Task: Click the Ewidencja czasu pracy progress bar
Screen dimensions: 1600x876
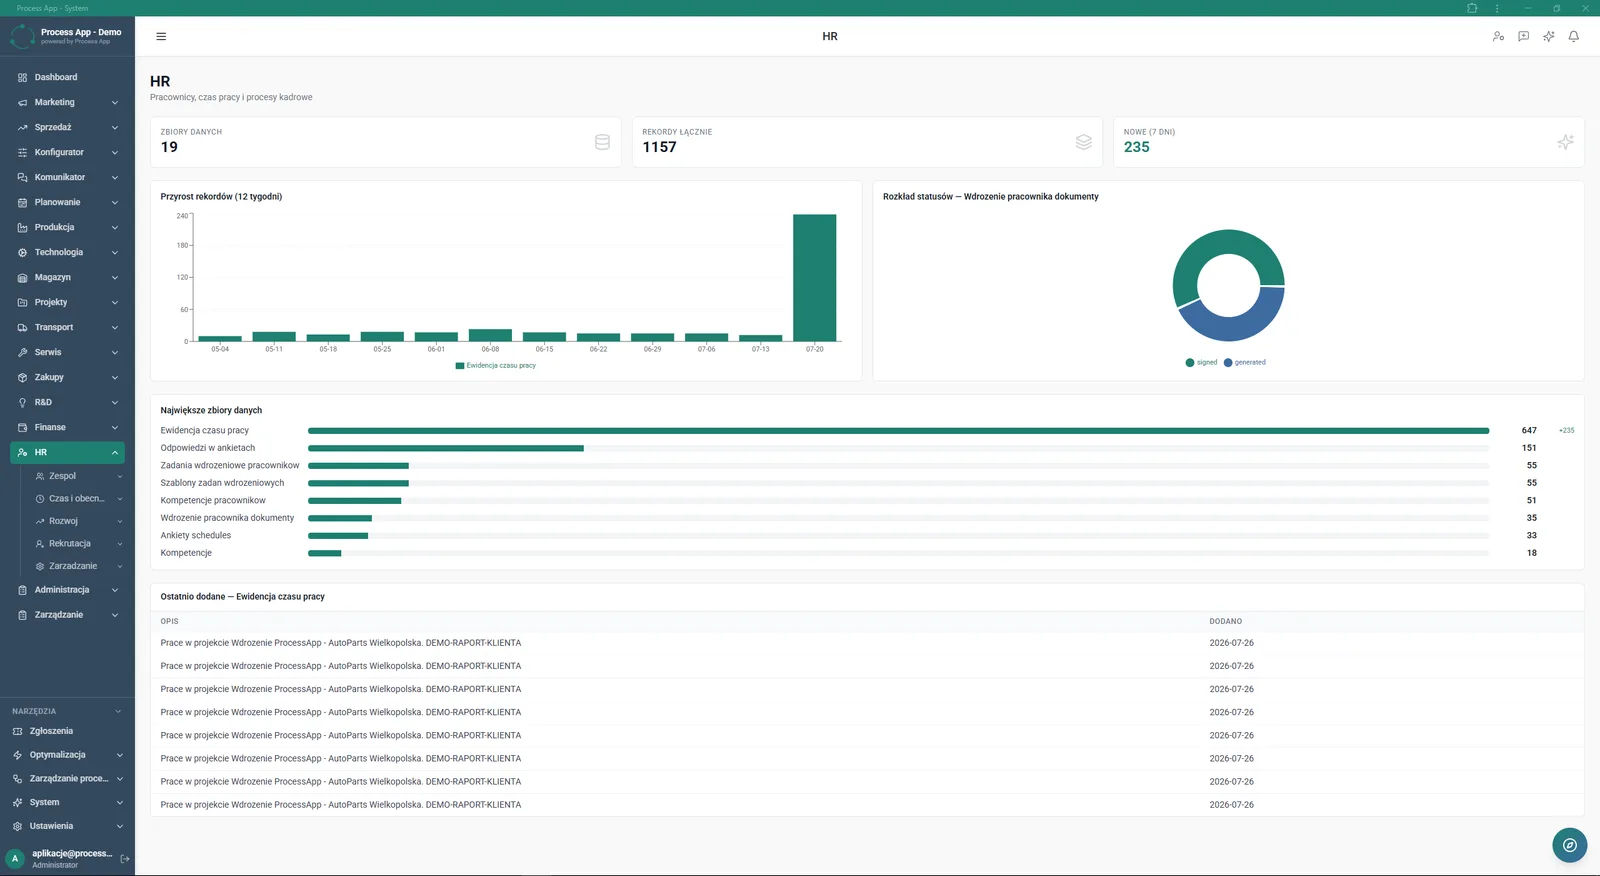Action: click(898, 431)
